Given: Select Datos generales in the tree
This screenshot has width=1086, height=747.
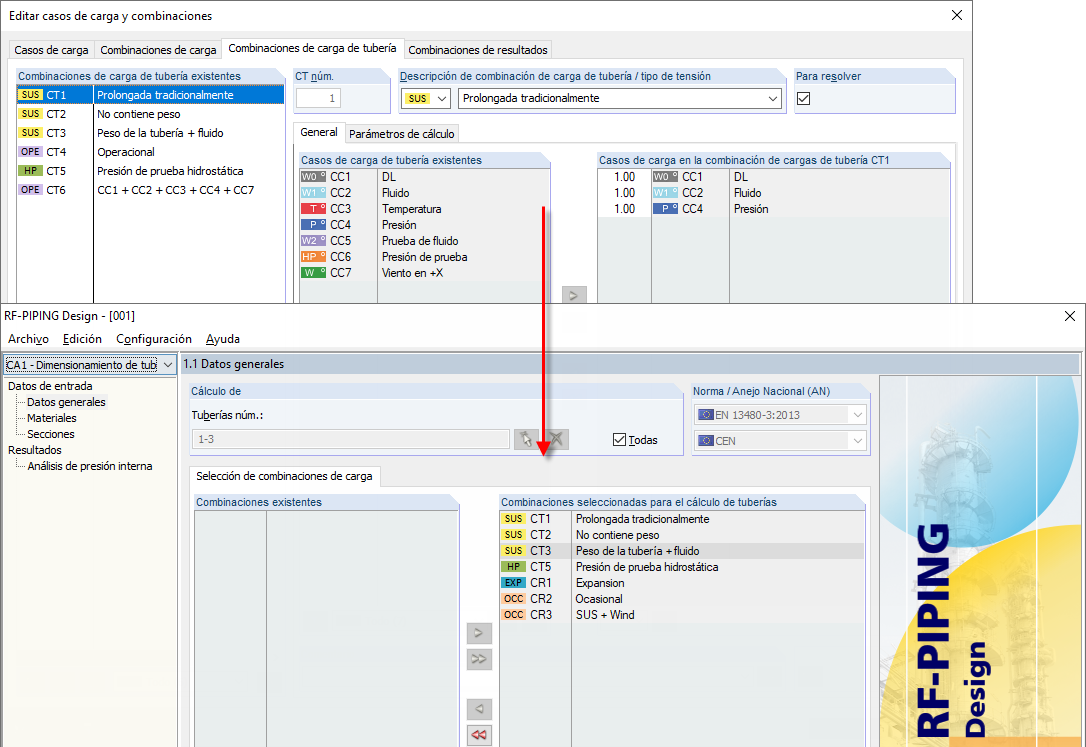Looking at the screenshot, I should 66,402.
